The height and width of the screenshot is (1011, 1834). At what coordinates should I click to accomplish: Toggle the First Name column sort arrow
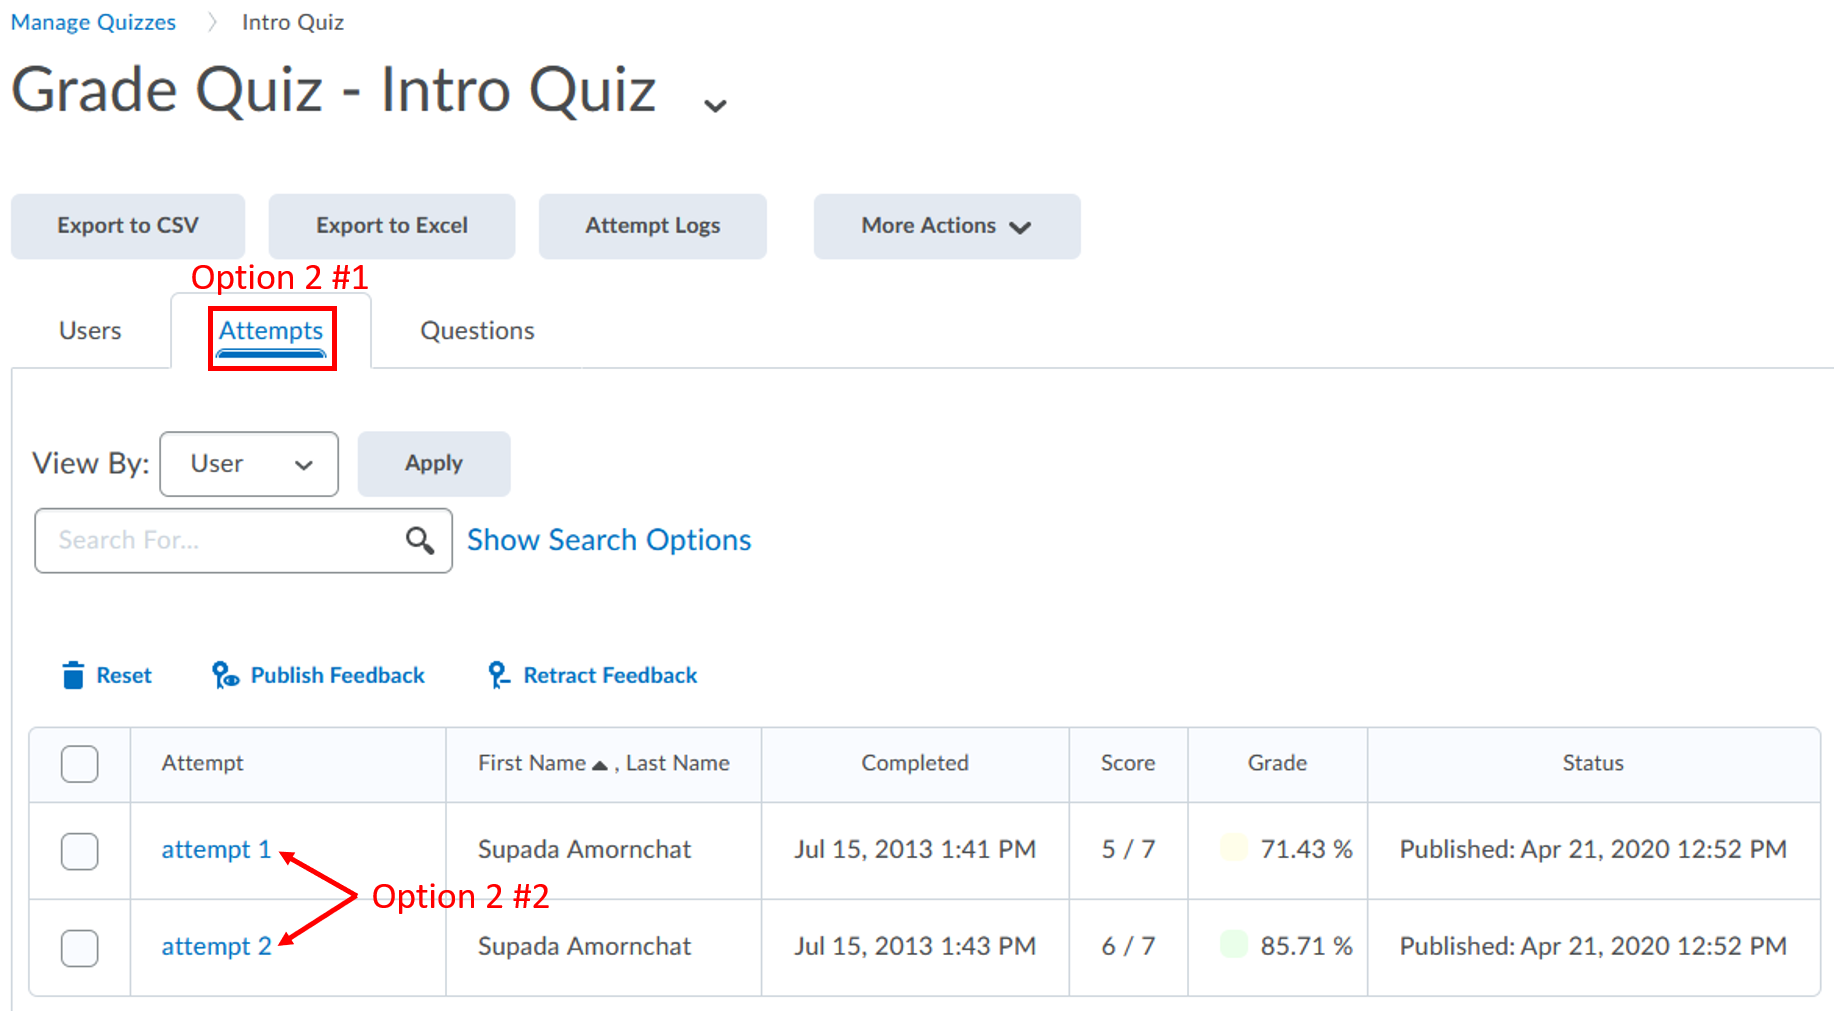tap(600, 761)
